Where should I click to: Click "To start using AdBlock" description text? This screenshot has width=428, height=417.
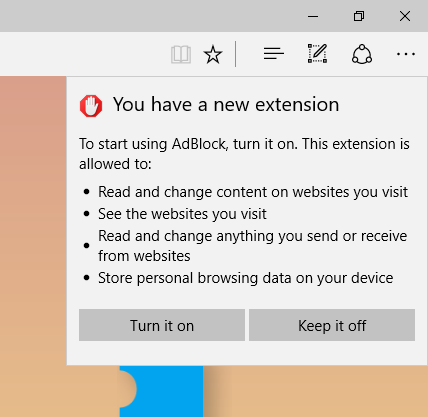[244, 154]
